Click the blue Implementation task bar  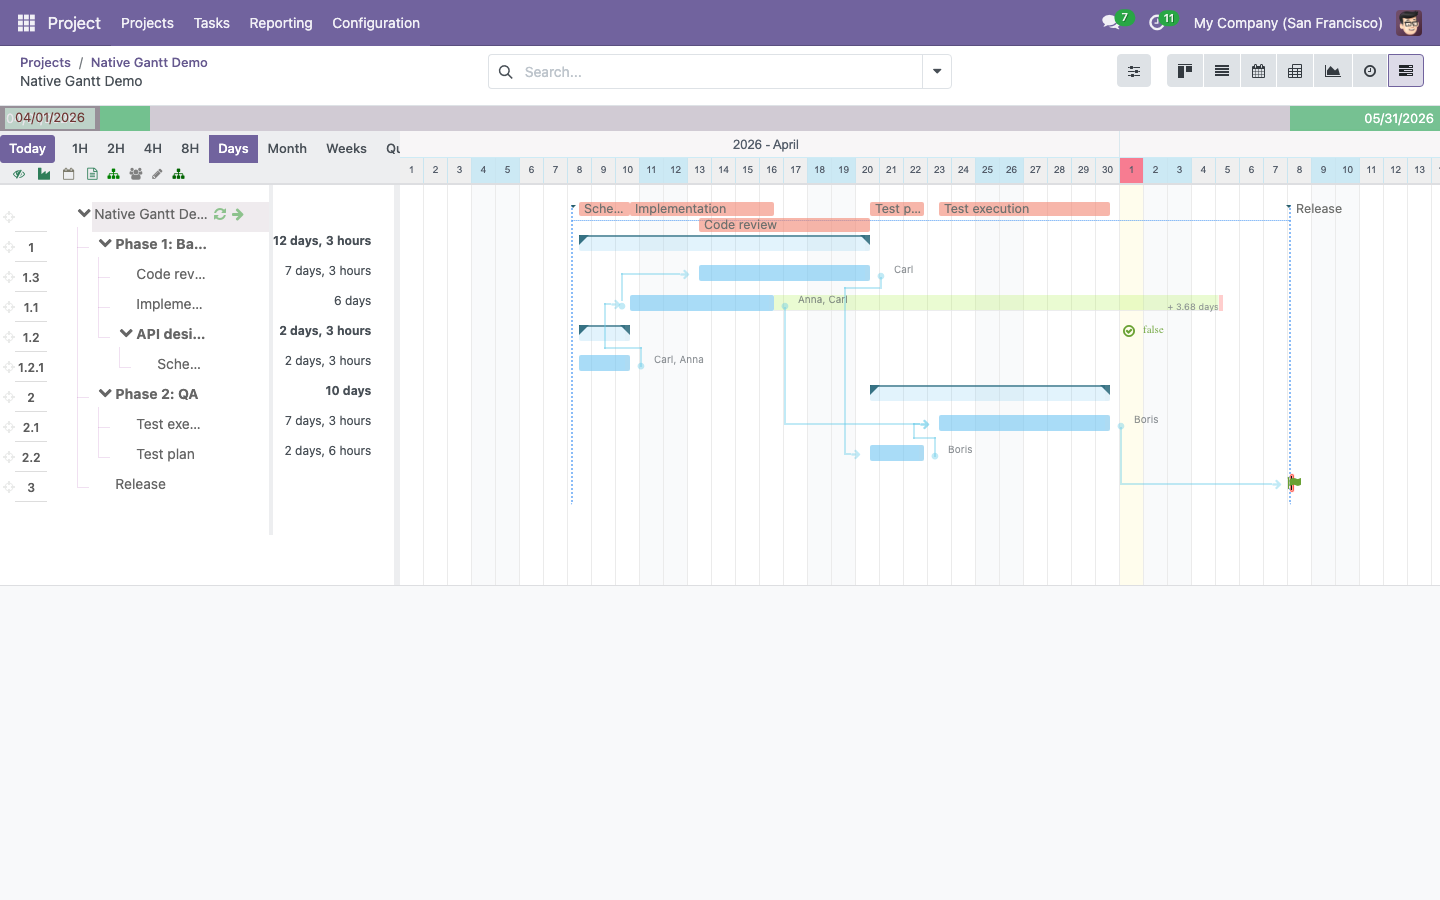tap(702, 303)
